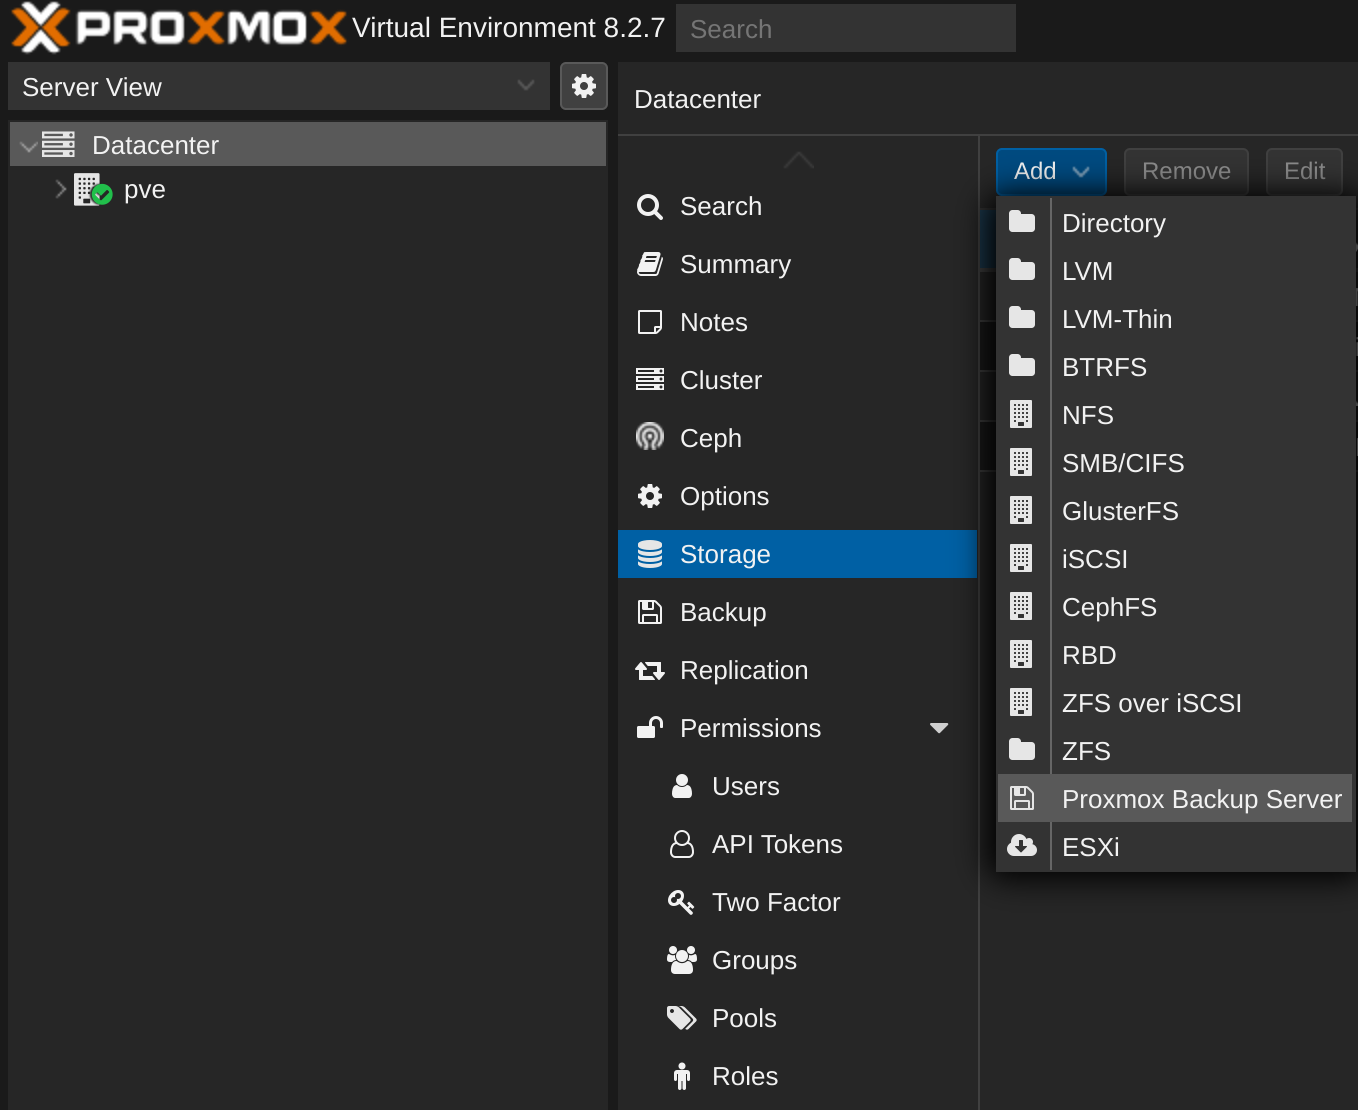Open the Server View settings gear

(x=584, y=86)
